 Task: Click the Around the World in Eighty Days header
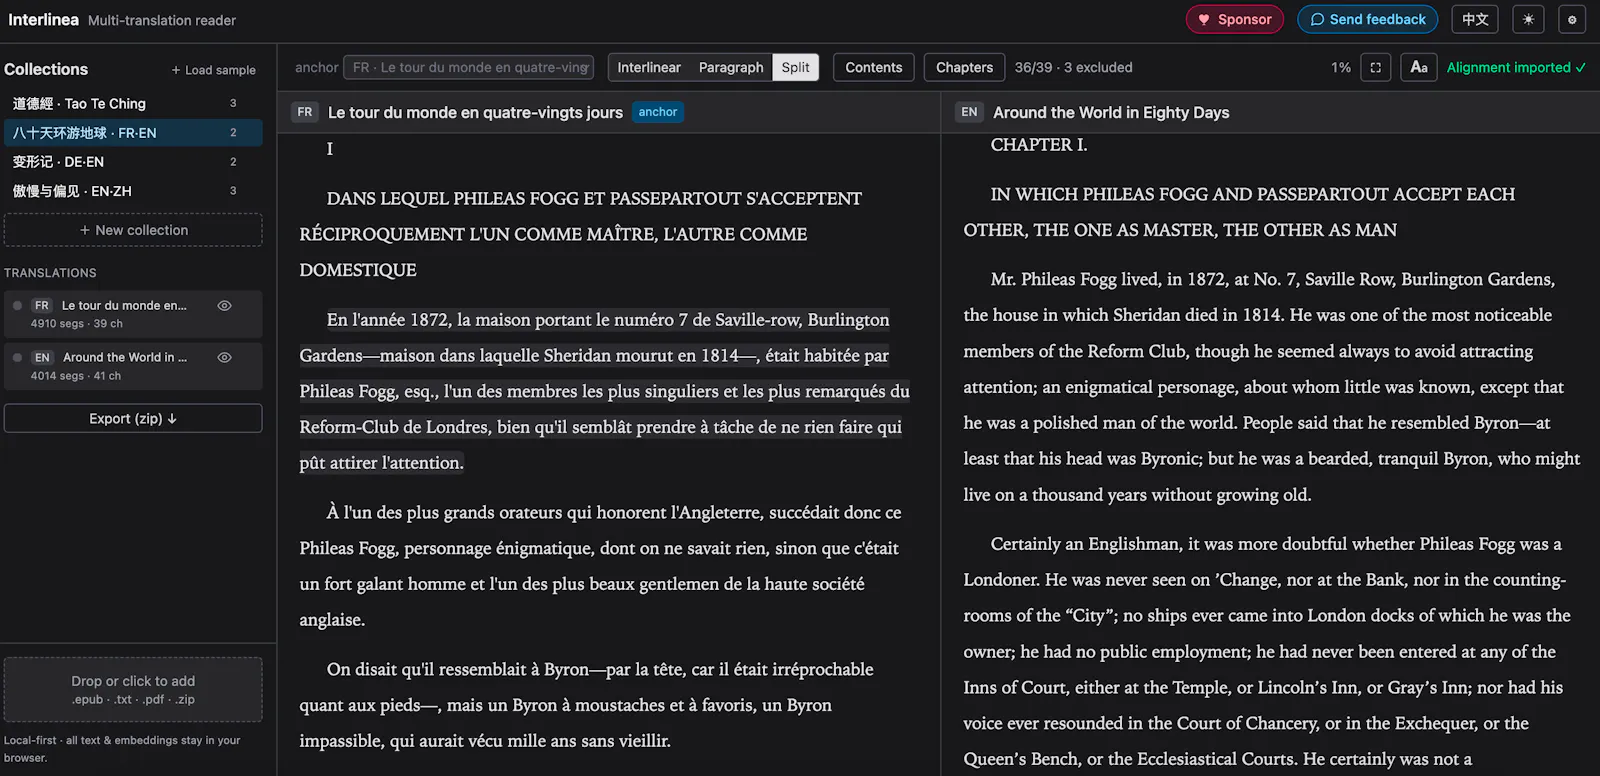point(1111,113)
